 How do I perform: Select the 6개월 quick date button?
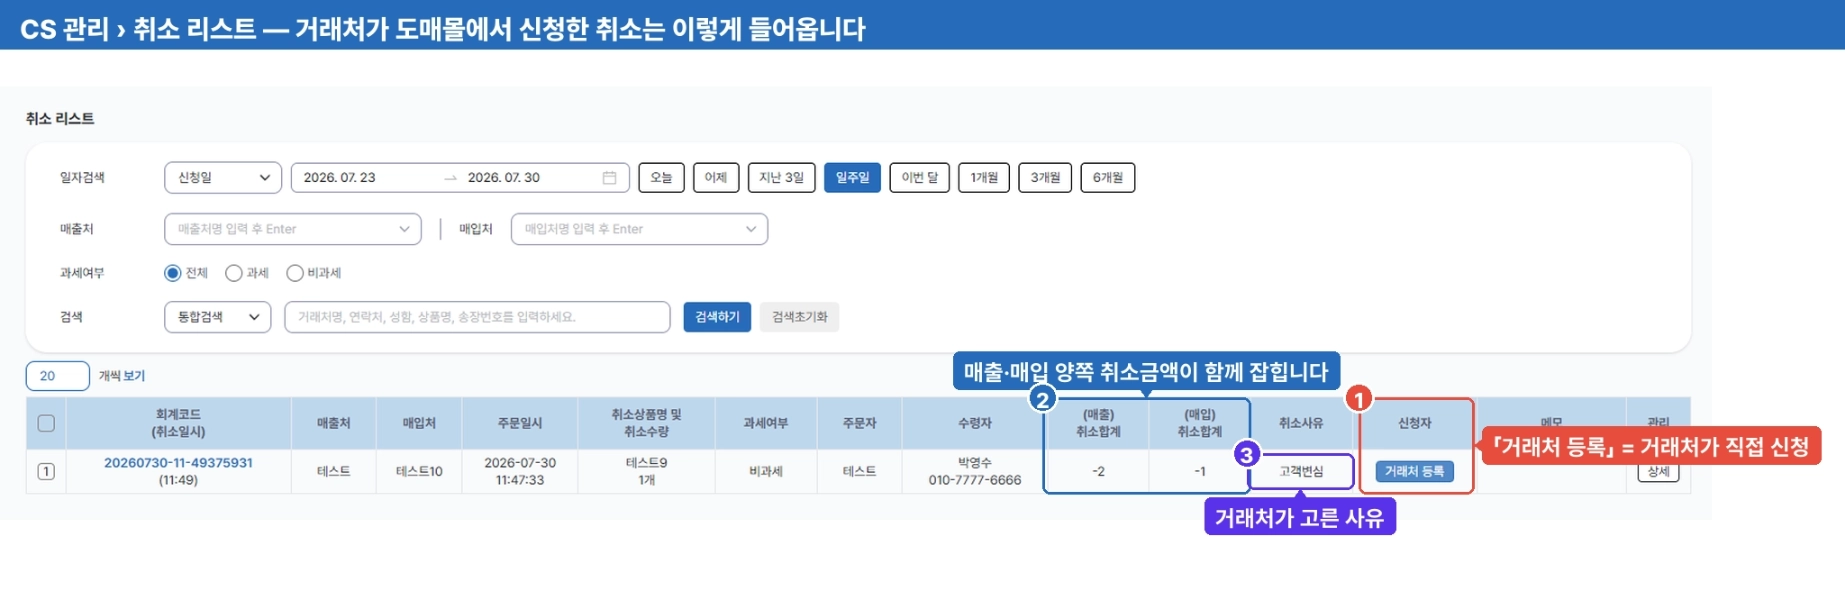click(x=1108, y=177)
